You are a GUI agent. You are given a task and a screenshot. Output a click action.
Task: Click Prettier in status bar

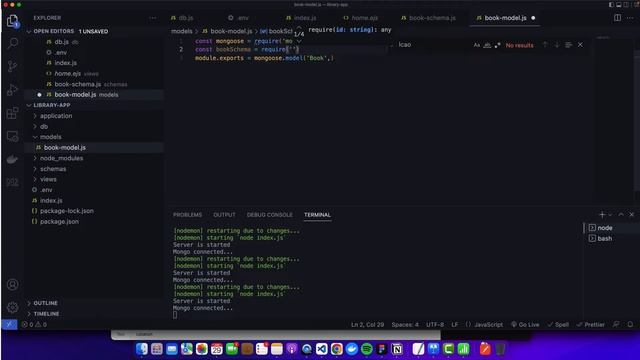(x=591, y=324)
